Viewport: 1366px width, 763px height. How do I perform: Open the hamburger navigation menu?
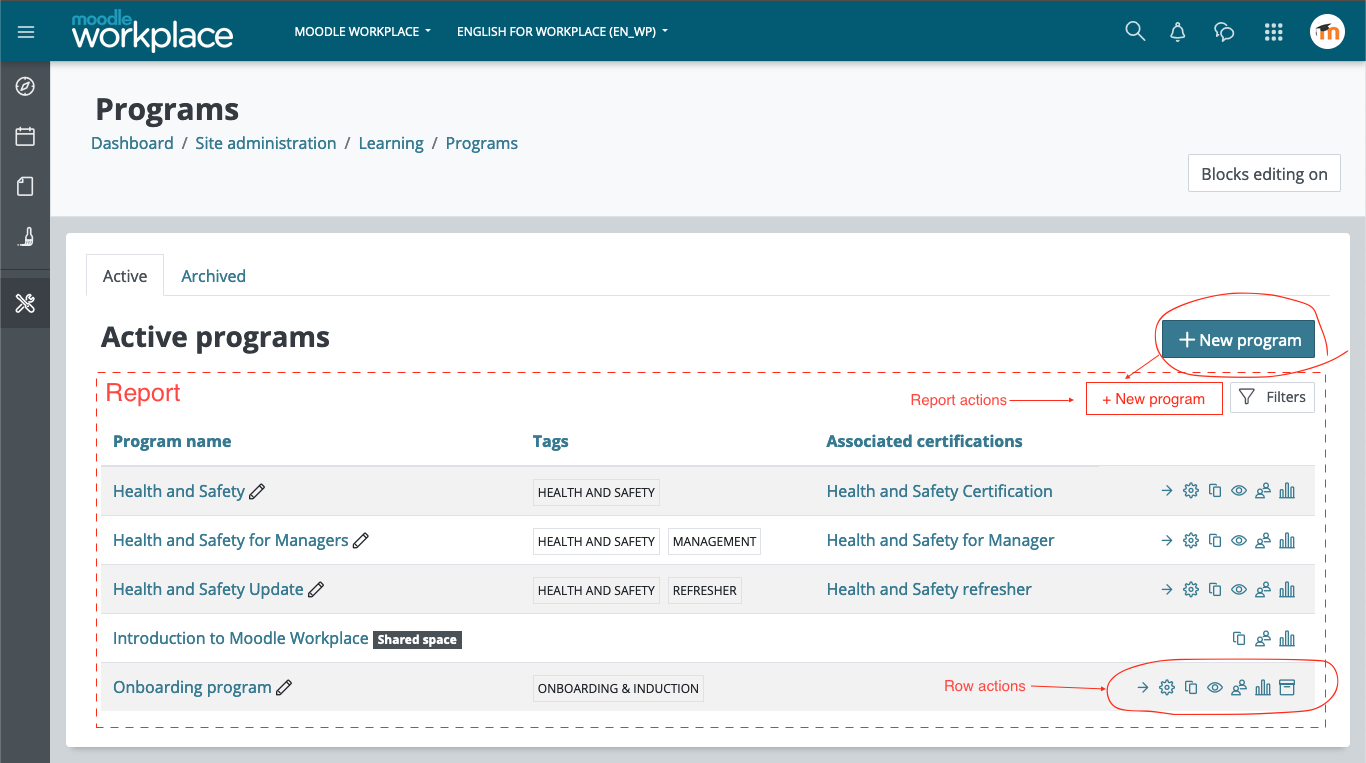[x=26, y=32]
